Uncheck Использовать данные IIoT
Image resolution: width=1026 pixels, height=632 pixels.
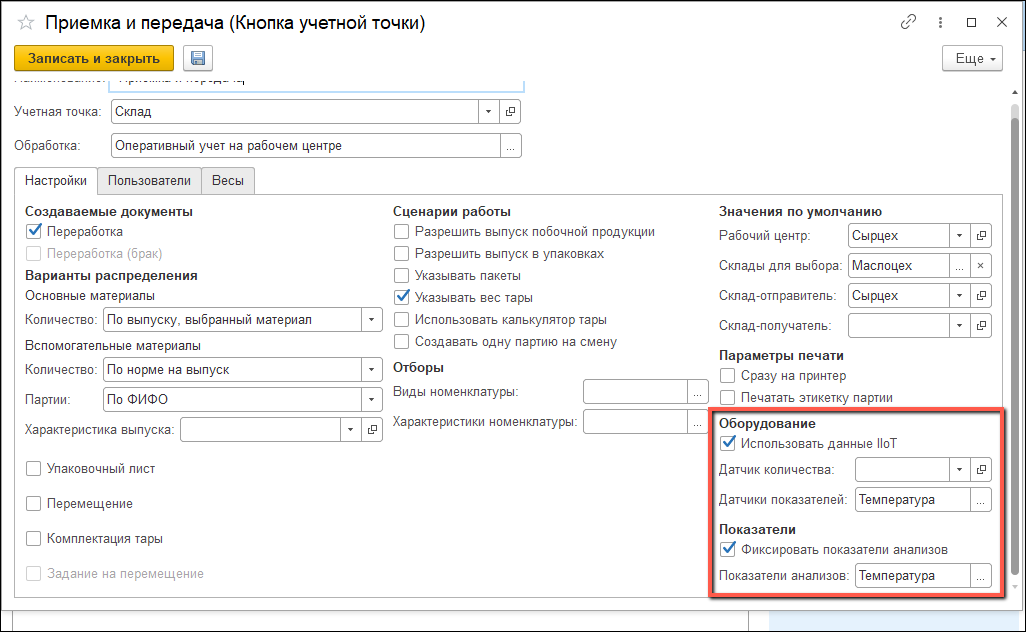click(728, 443)
